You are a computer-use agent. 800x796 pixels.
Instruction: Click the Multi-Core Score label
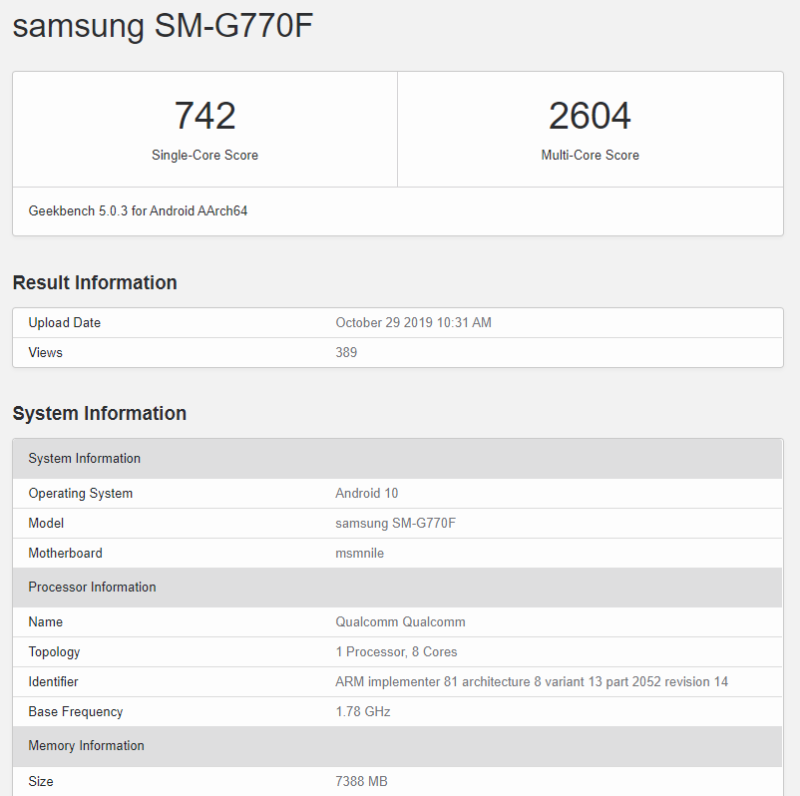pyautogui.click(x=590, y=155)
